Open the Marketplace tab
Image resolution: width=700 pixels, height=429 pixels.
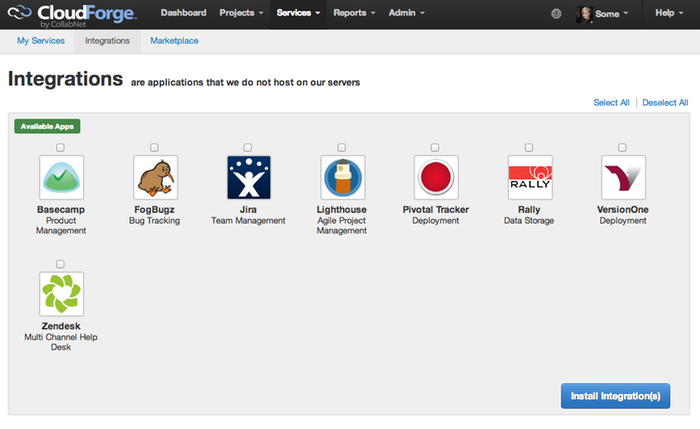pyautogui.click(x=173, y=41)
